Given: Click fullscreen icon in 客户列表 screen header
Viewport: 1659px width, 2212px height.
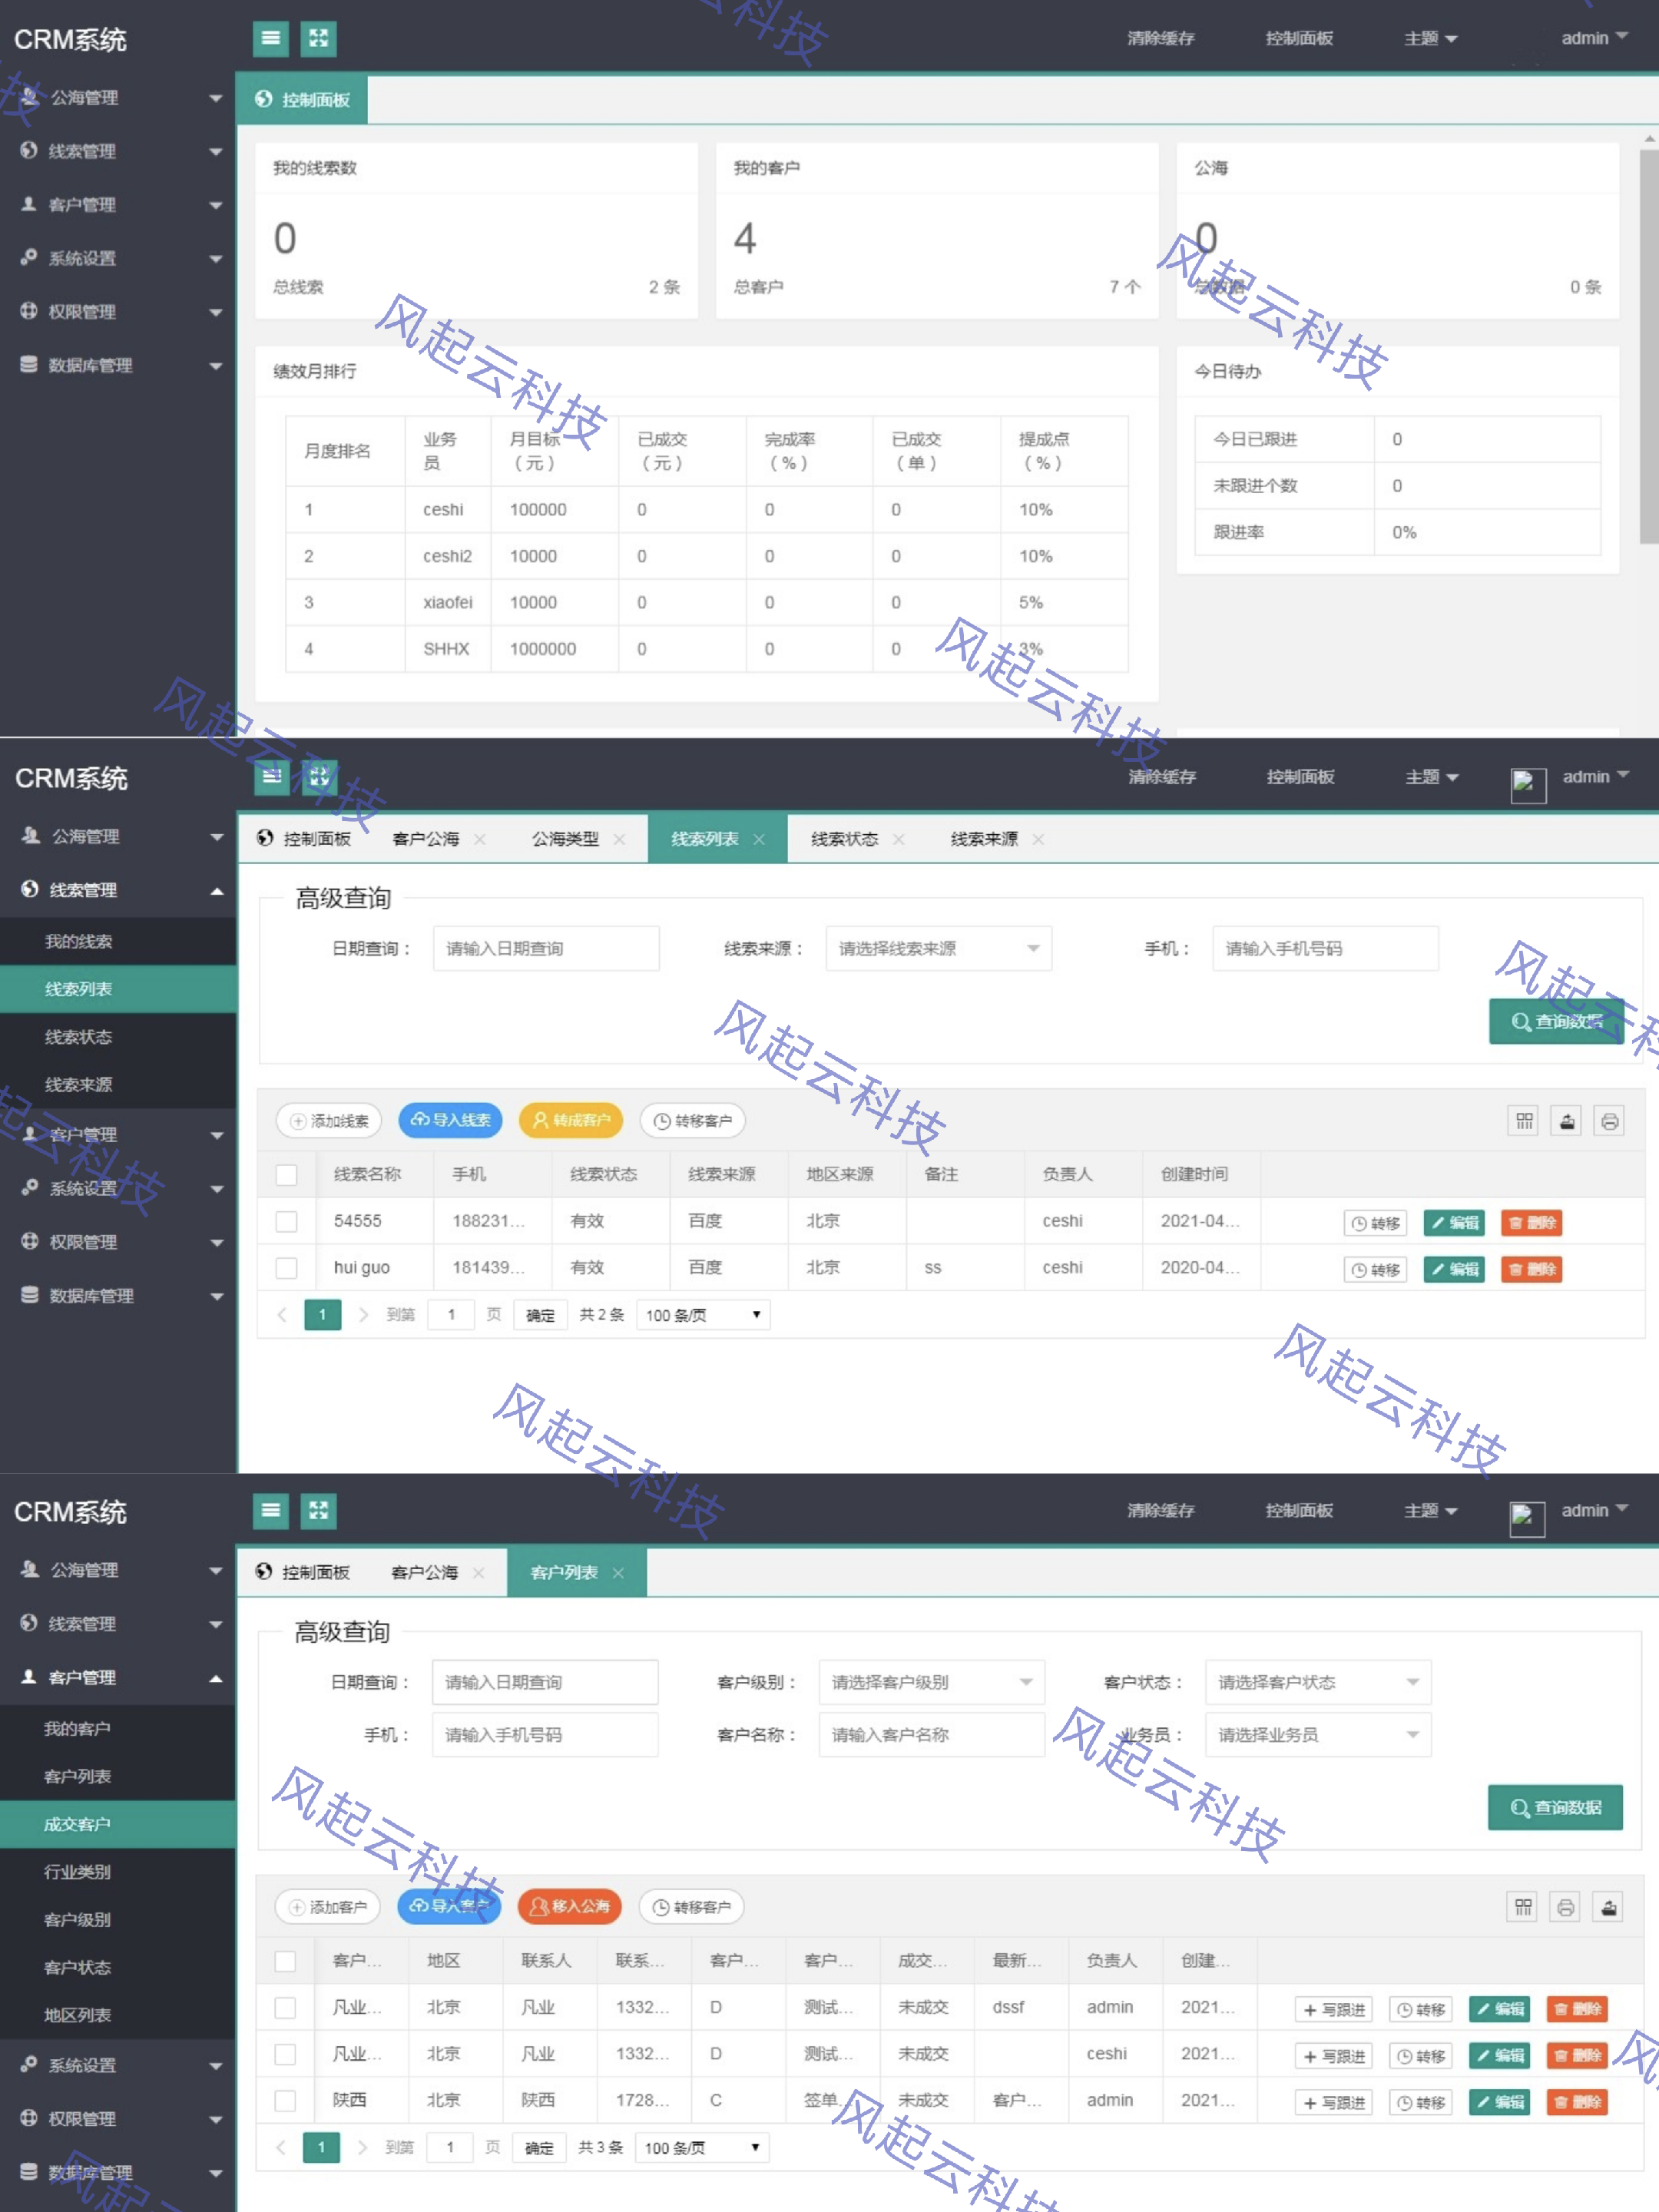Looking at the screenshot, I should click(318, 1510).
